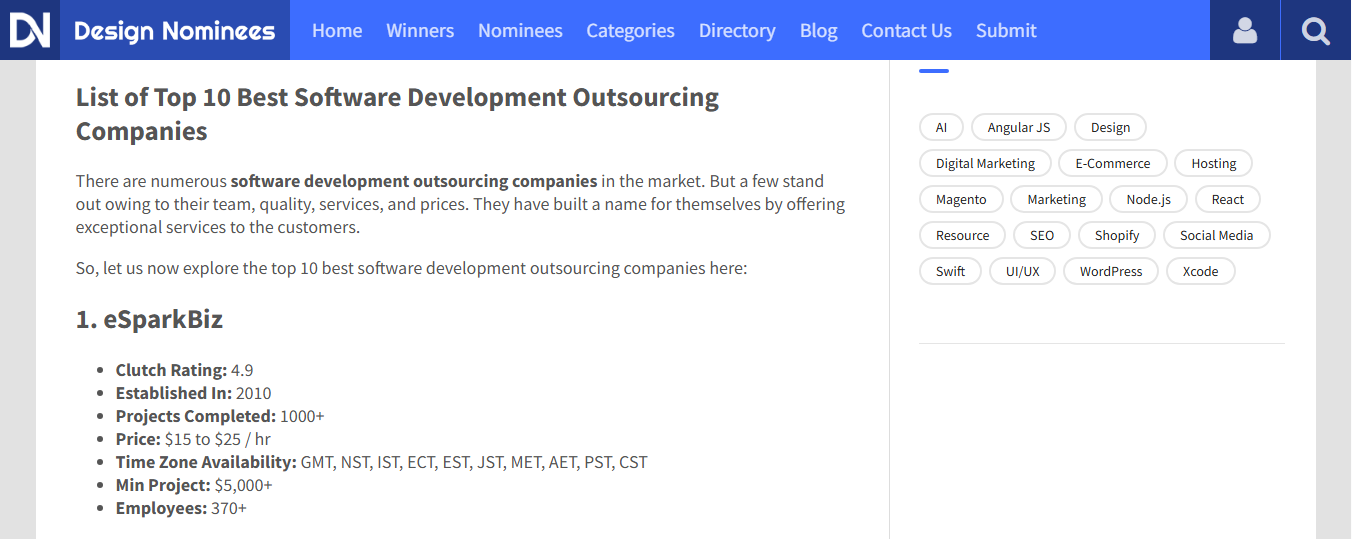Select the E-Commerce tag

pyautogui.click(x=1113, y=163)
